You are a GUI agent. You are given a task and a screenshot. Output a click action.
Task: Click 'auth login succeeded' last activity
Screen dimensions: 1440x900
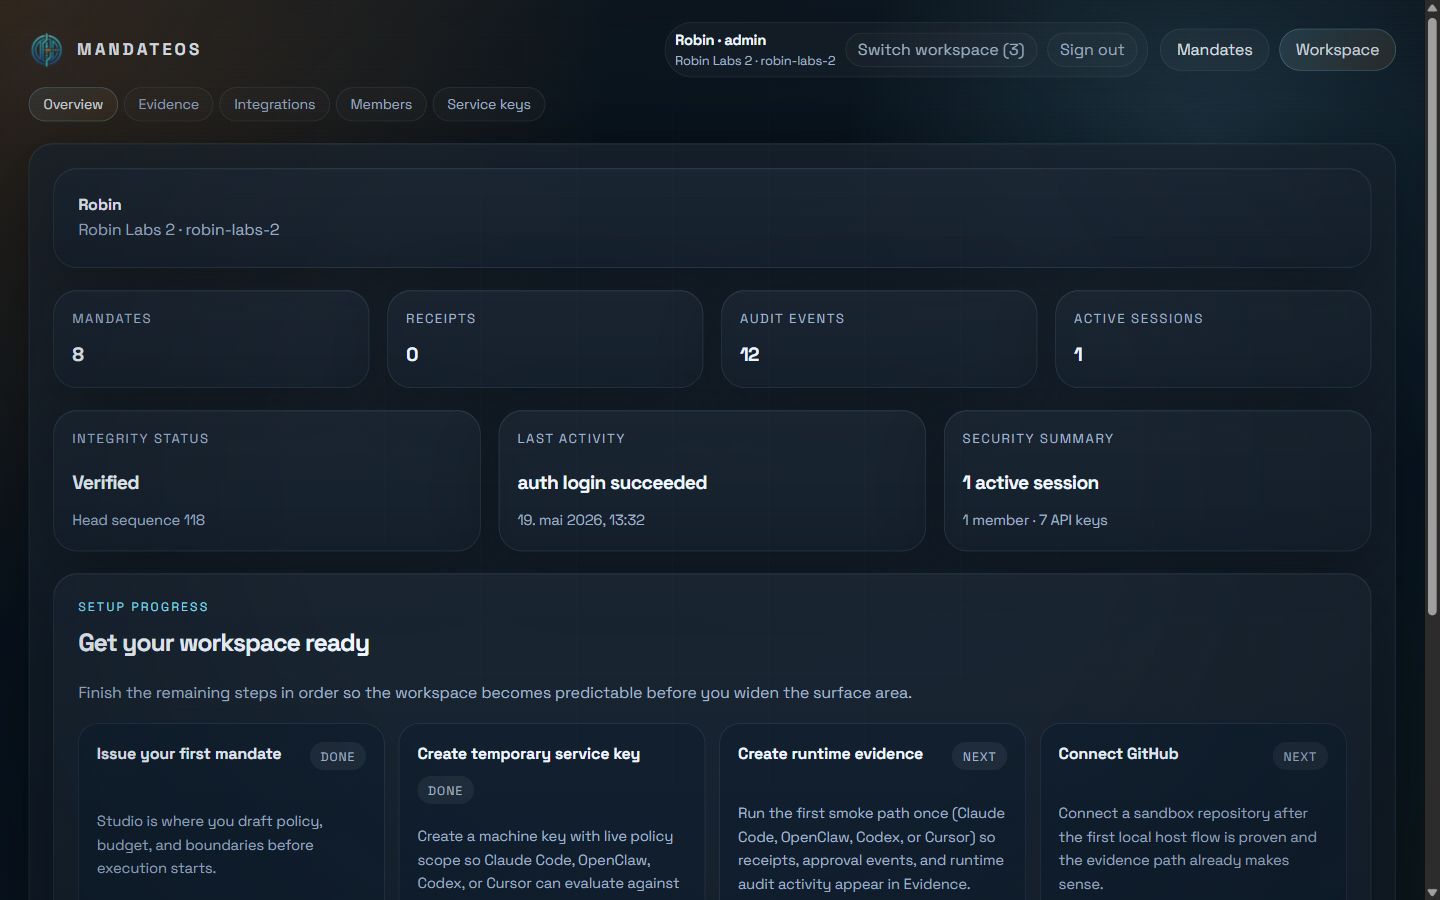[x=612, y=483]
